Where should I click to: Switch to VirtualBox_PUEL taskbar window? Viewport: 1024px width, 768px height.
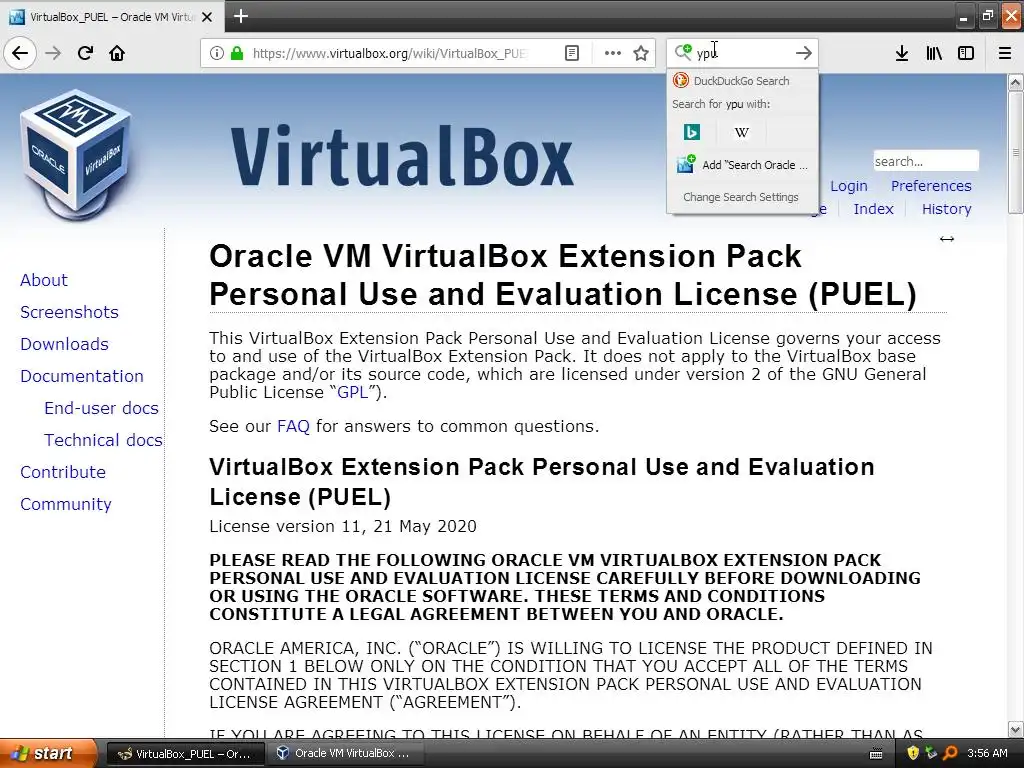[185, 754]
